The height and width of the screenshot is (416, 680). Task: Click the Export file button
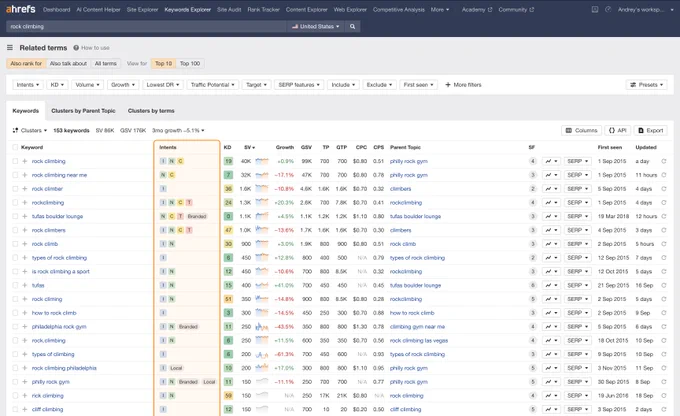(x=651, y=130)
